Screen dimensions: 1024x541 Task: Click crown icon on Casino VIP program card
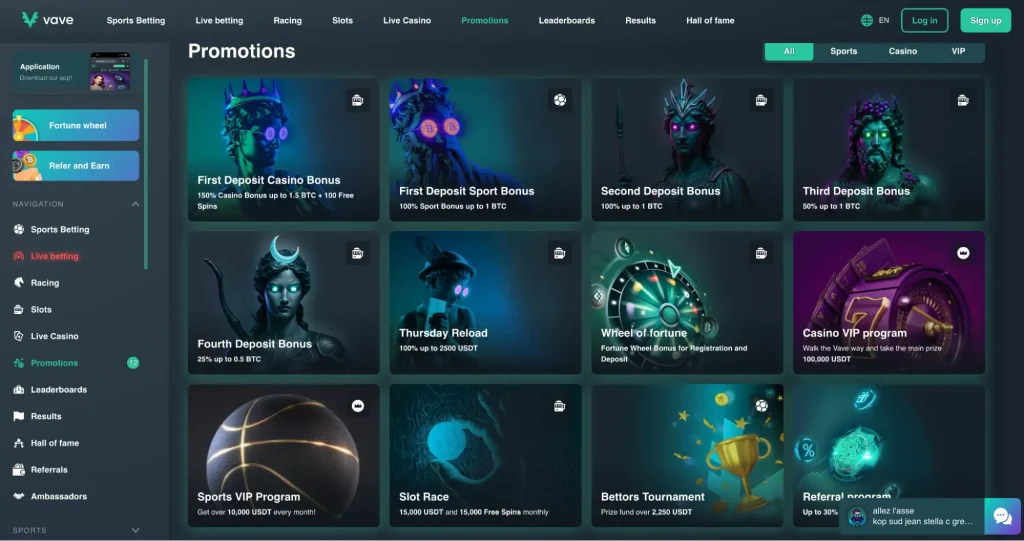click(x=963, y=253)
